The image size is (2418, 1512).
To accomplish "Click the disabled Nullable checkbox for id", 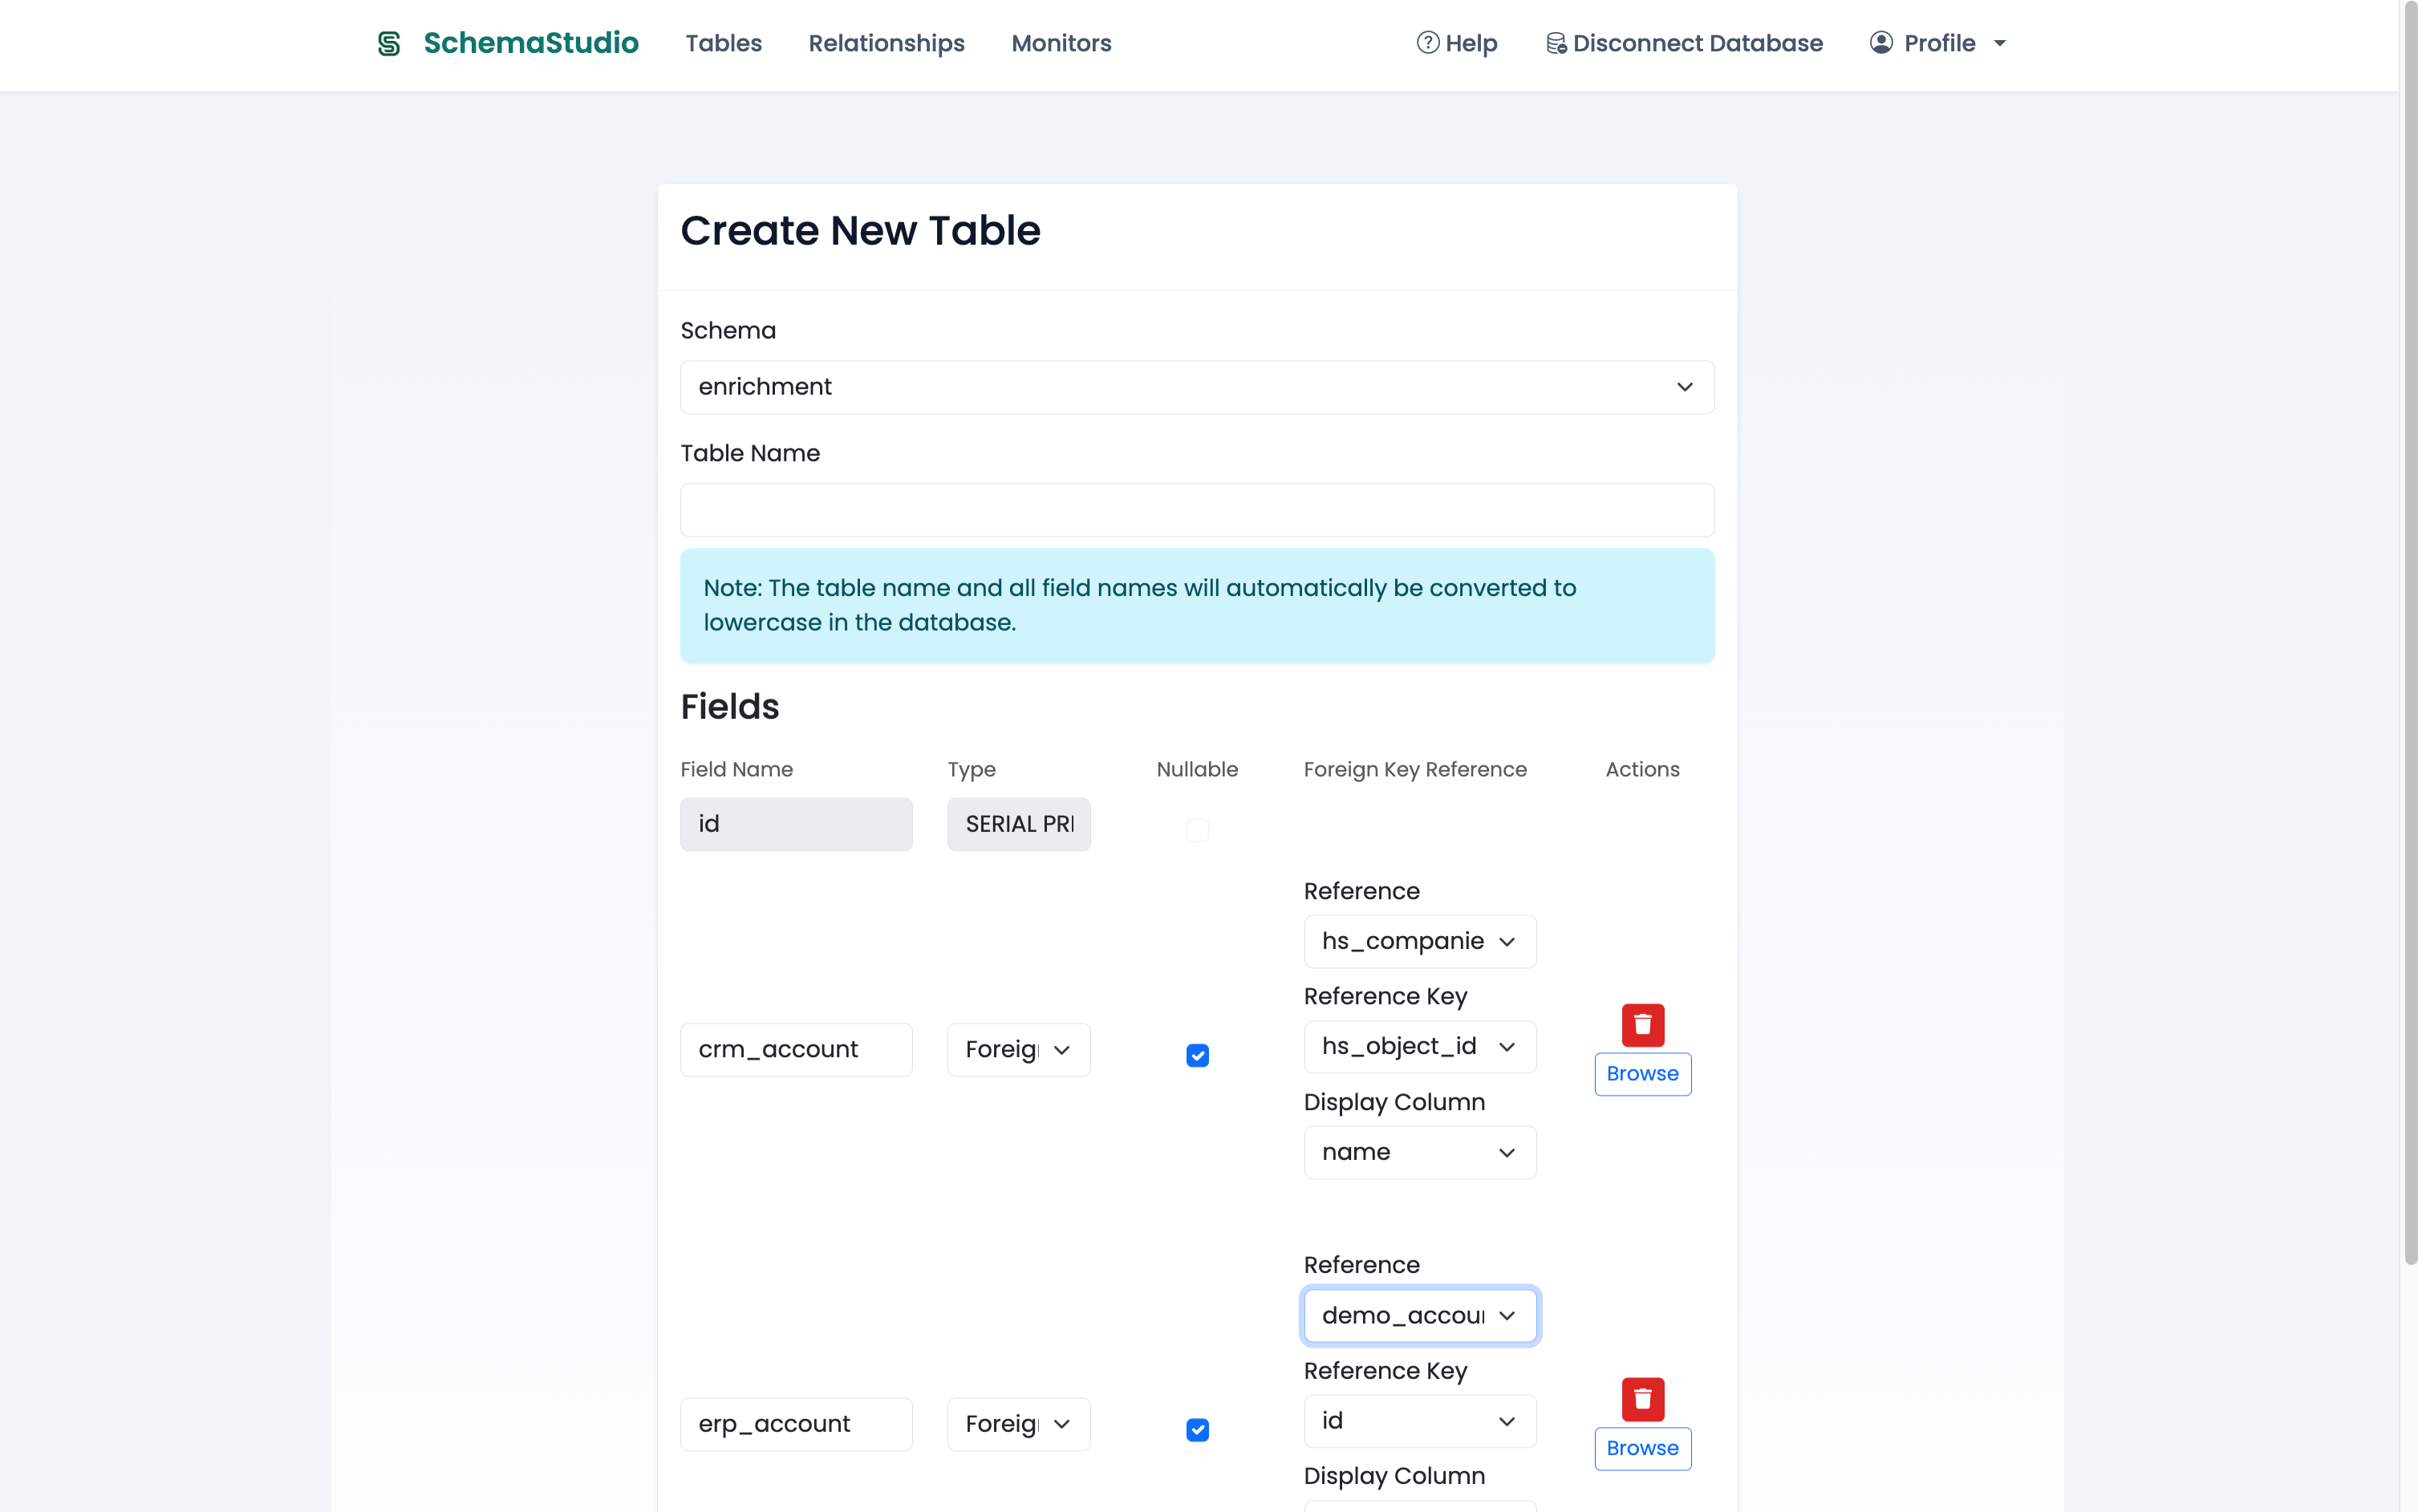I will click(x=1197, y=830).
